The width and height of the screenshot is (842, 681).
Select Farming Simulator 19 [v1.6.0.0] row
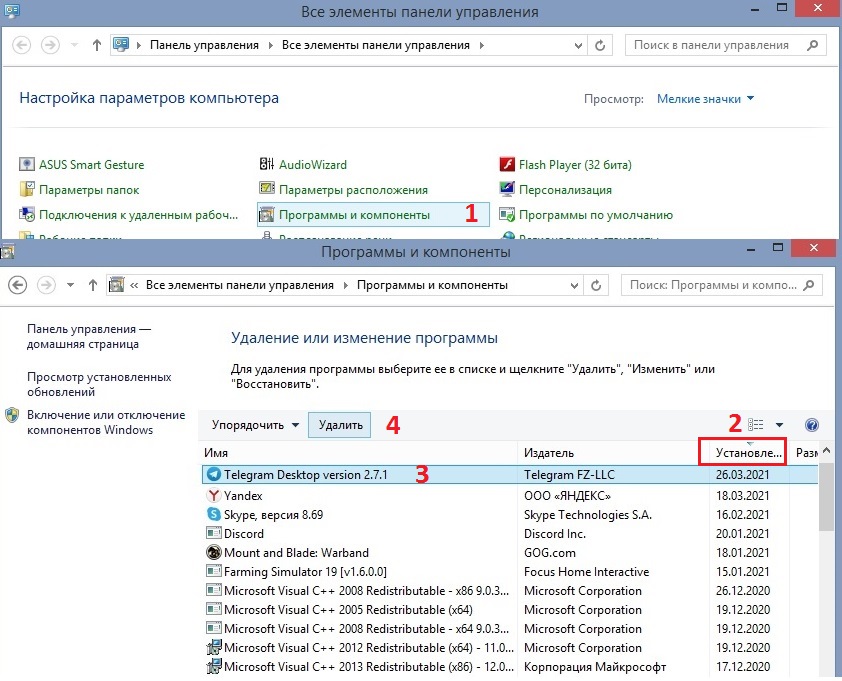click(510, 571)
